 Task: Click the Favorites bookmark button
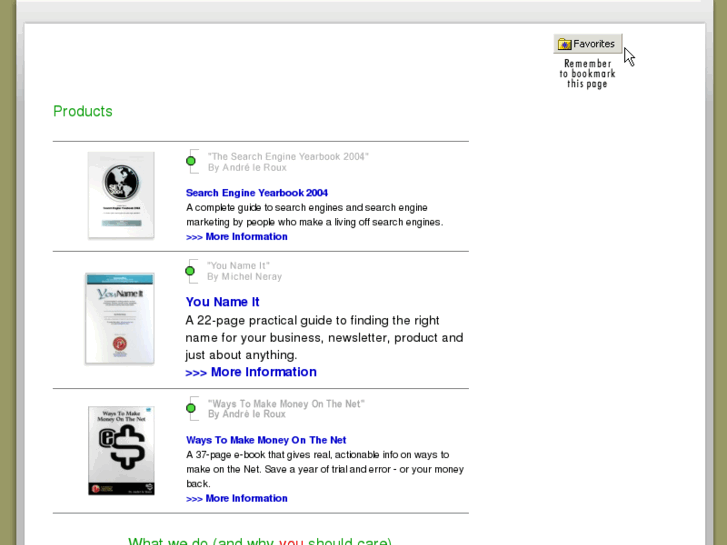pyautogui.click(x=587, y=44)
